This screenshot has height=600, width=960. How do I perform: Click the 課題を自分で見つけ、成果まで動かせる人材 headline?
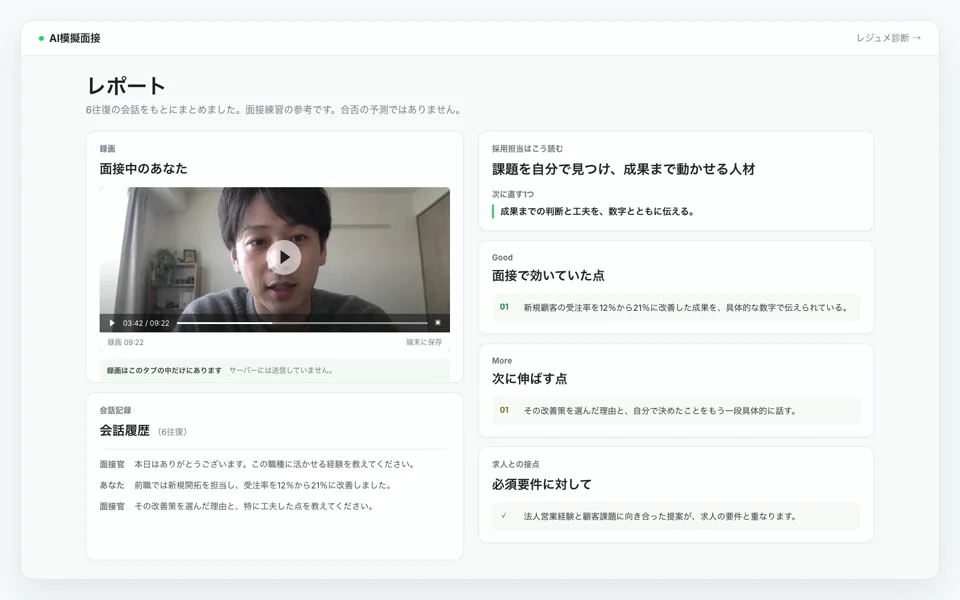pos(623,169)
